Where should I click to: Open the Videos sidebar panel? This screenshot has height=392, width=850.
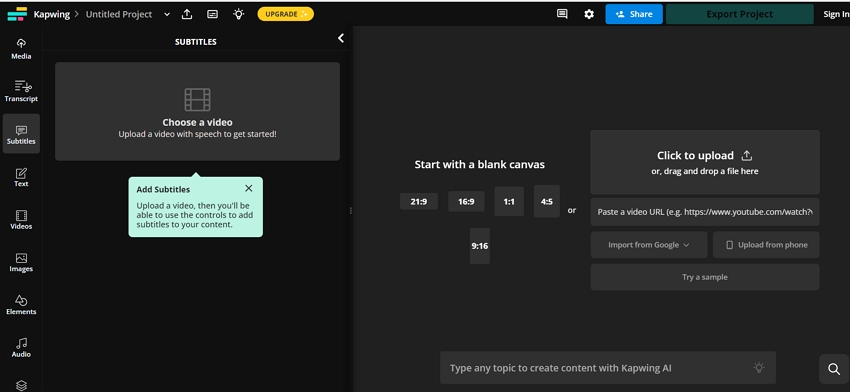tap(21, 220)
